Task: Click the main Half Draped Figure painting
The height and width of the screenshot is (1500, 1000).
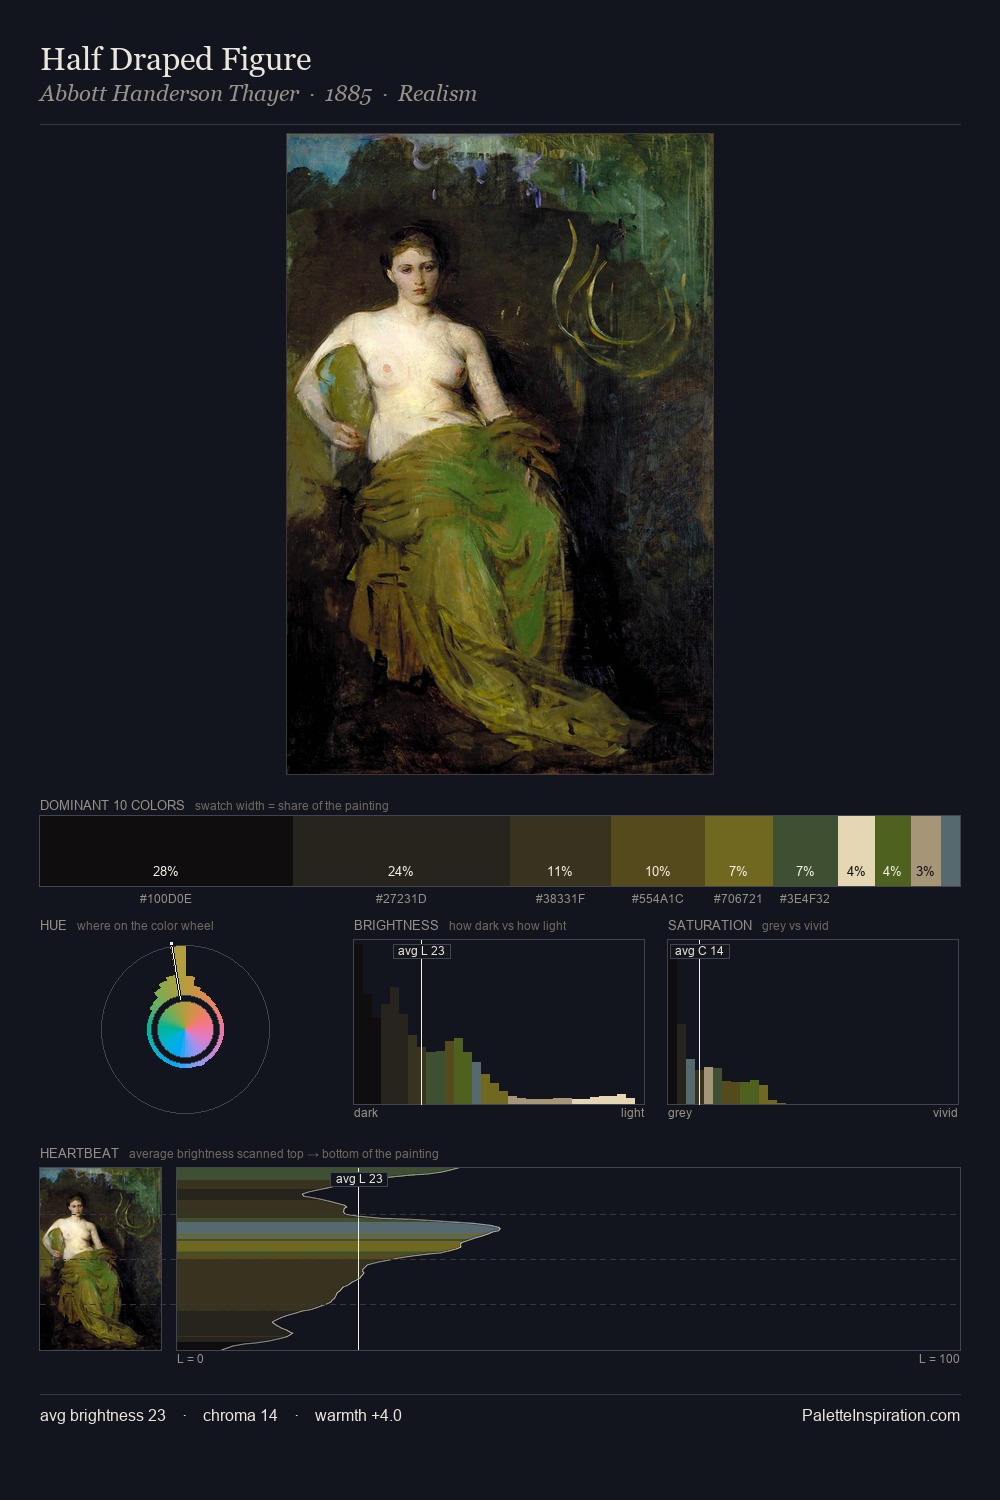Action: tap(500, 454)
